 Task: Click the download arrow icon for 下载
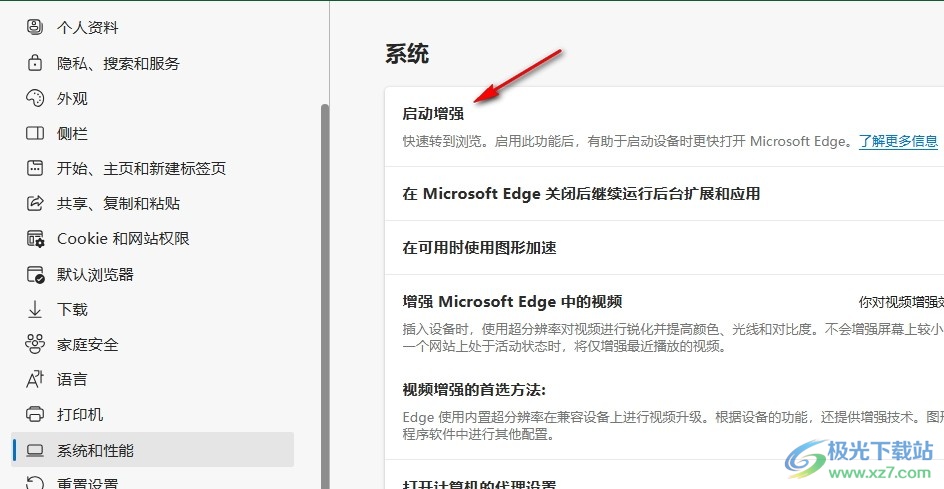pyautogui.click(x=36, y=309)
